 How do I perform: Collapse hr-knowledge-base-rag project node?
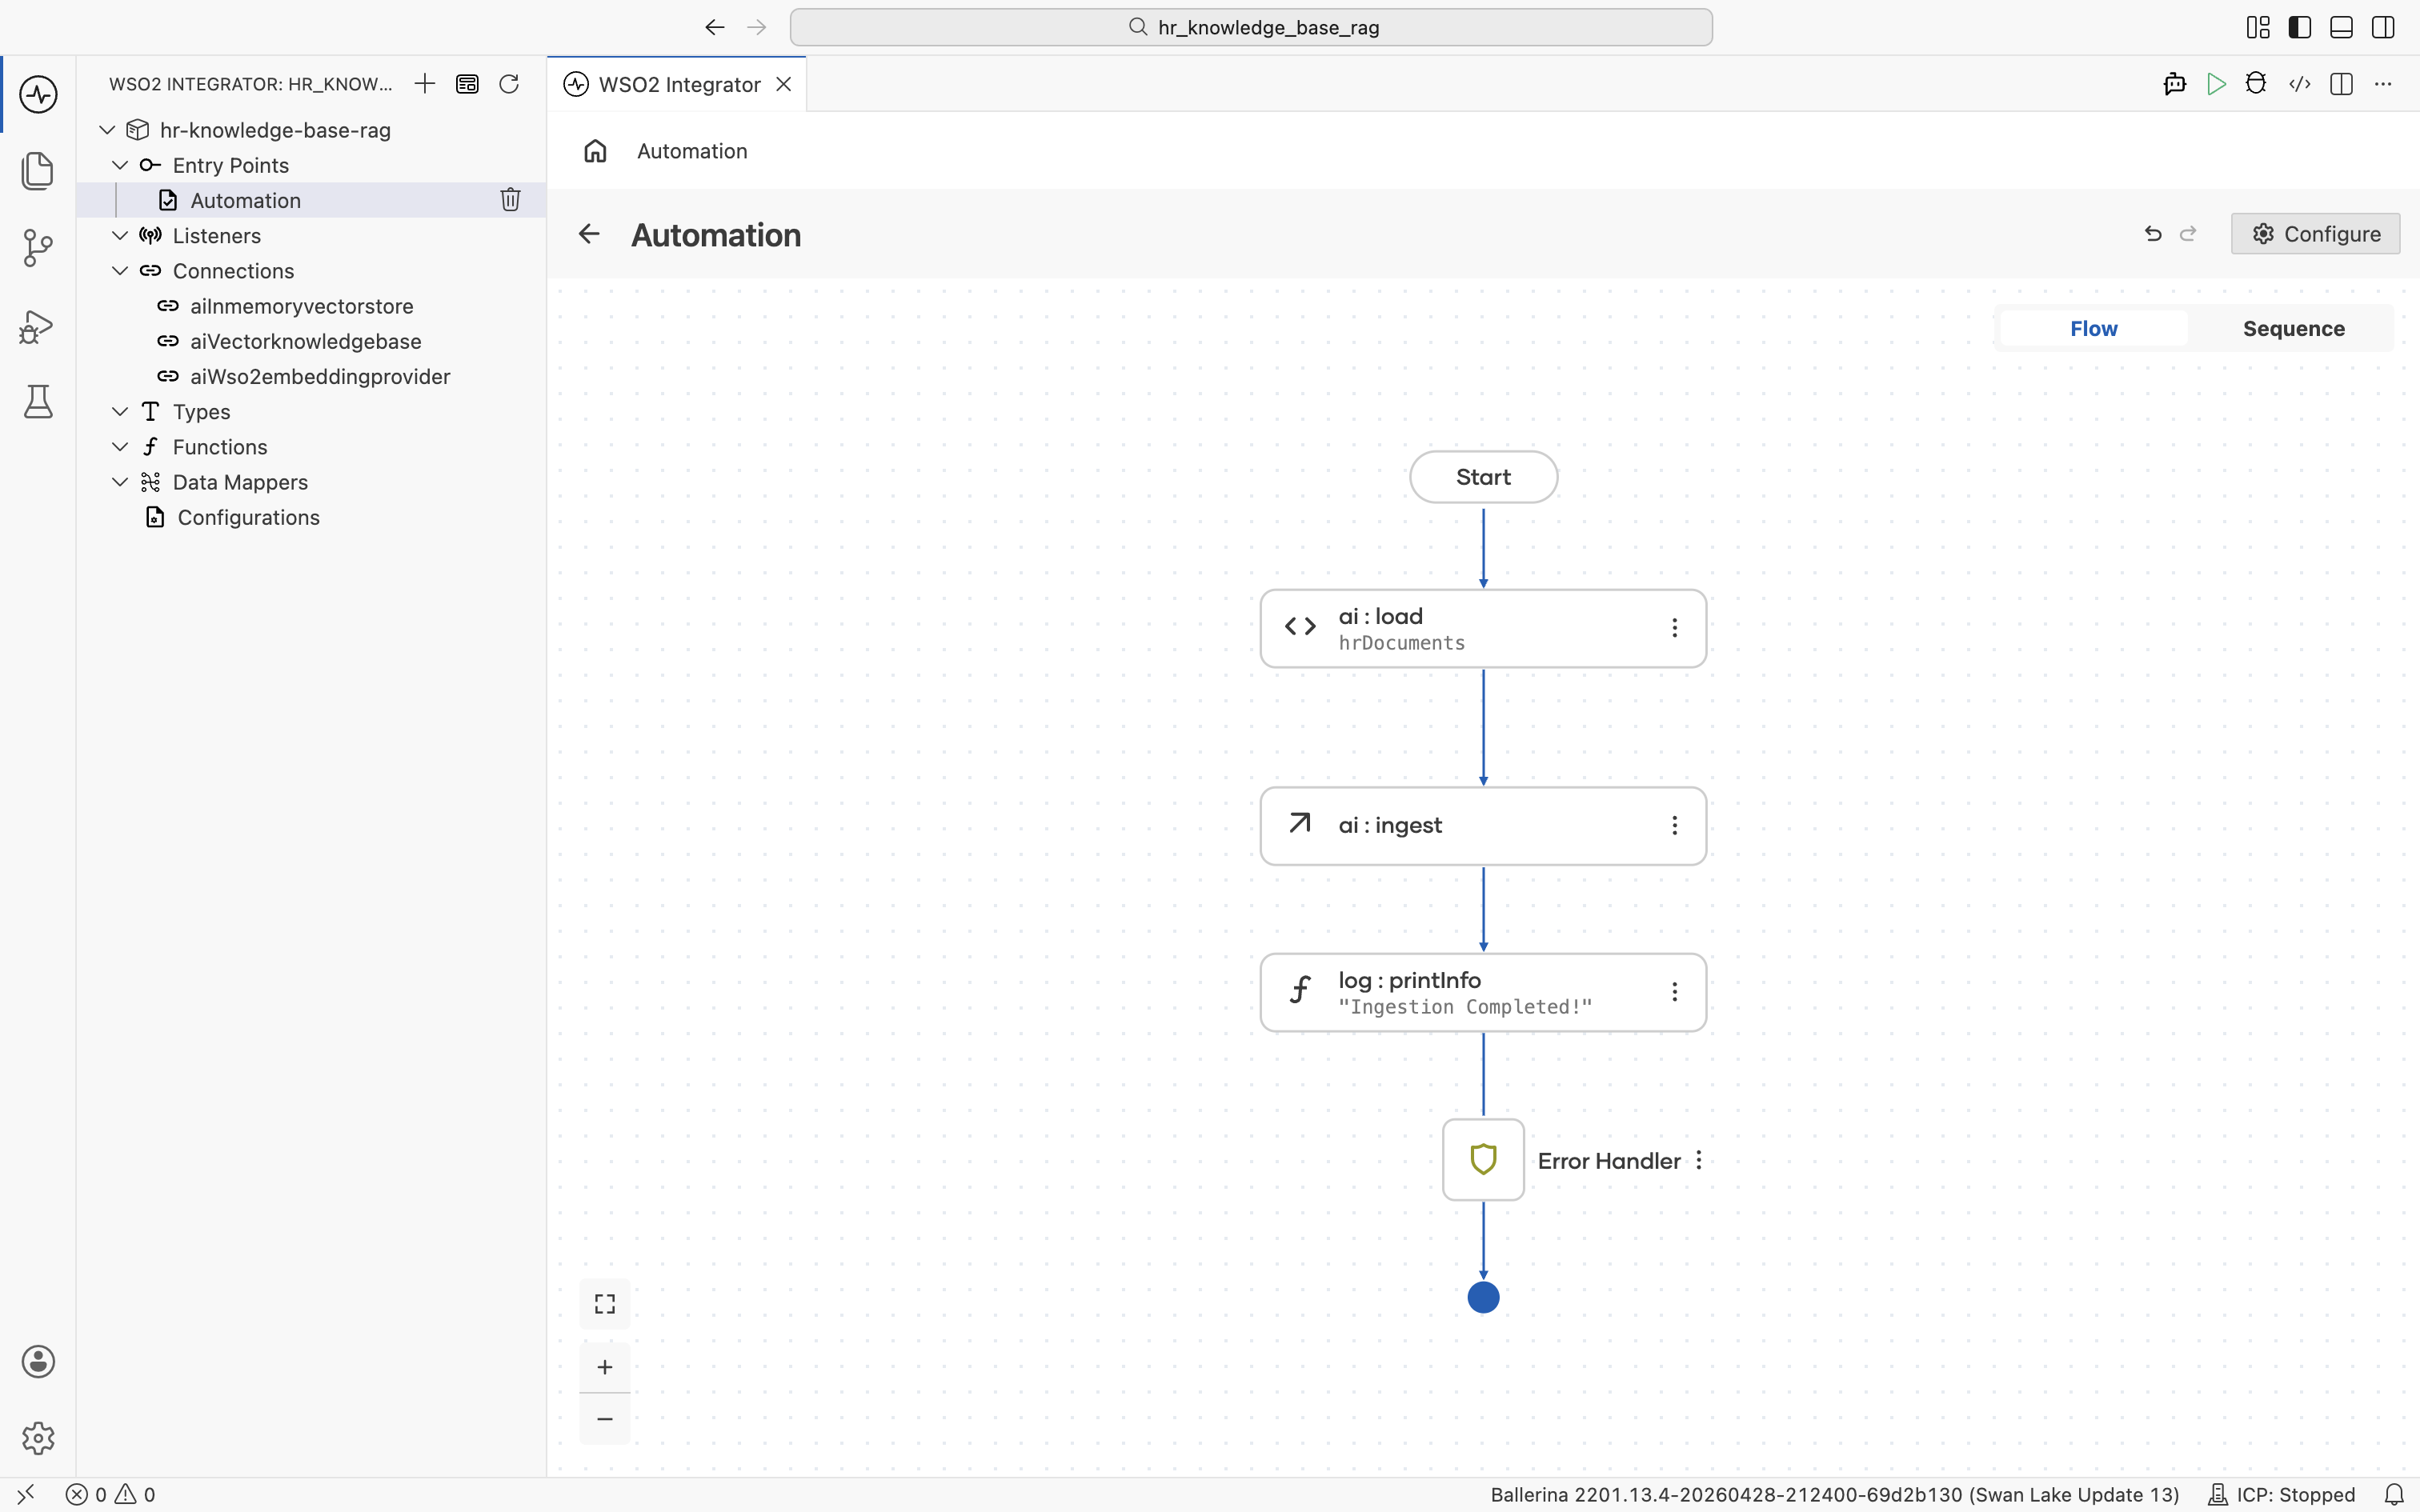coord(107,130)
